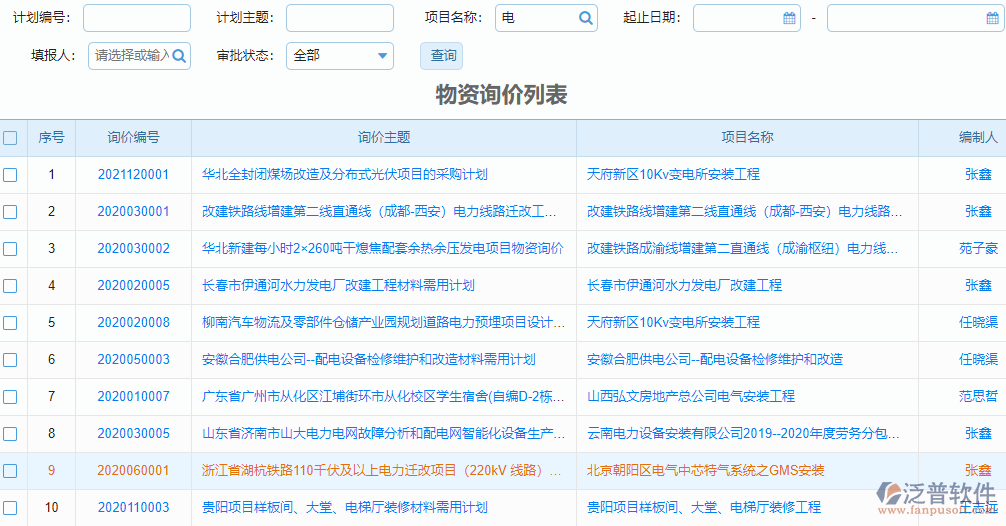This screenshot has width=1006, height=526.
Task: Focus the 计划编号 input field
Action: (x=136, y=18)
